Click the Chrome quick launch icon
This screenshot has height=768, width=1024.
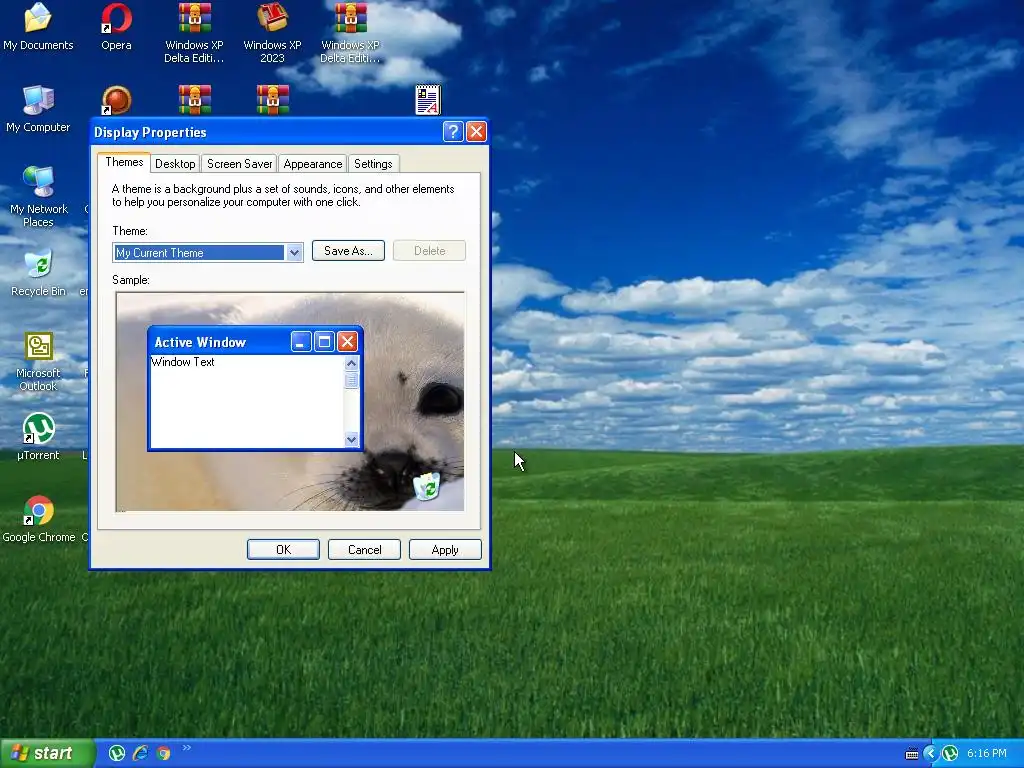click(163, 753)
